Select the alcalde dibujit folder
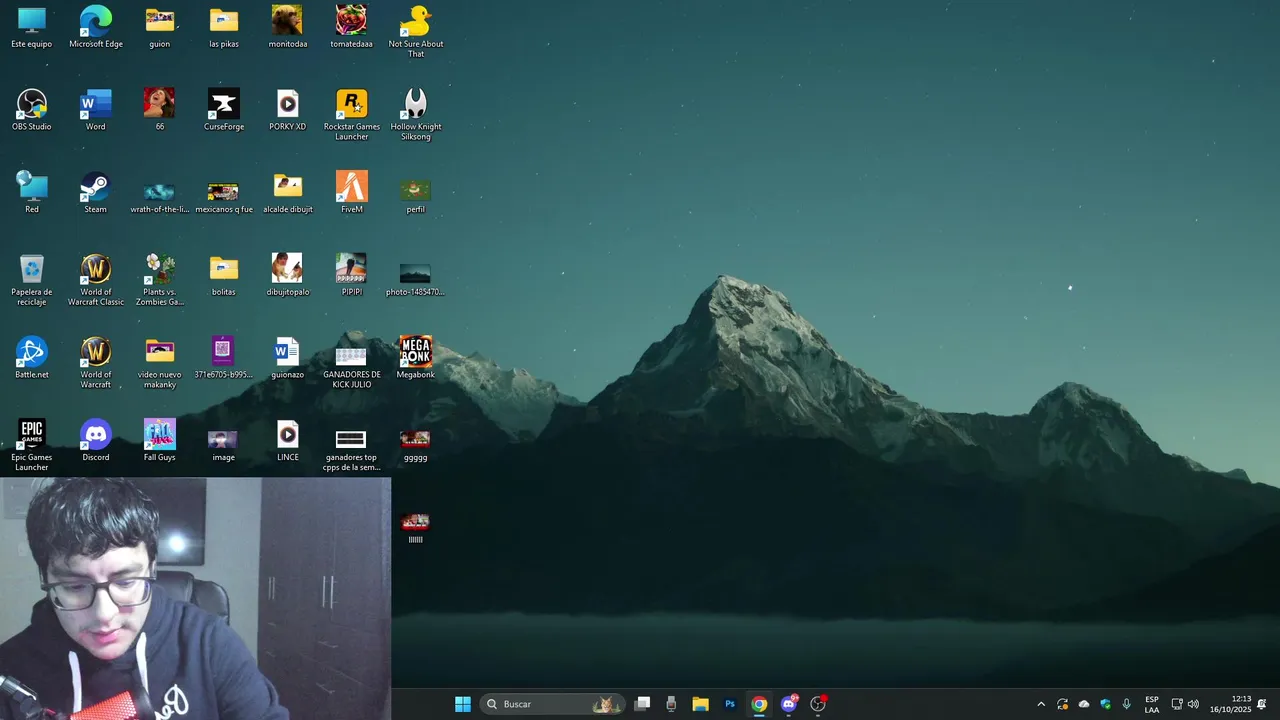This screenshot has width=1280, height=720. pyautogui.click(x=288, y=193)
